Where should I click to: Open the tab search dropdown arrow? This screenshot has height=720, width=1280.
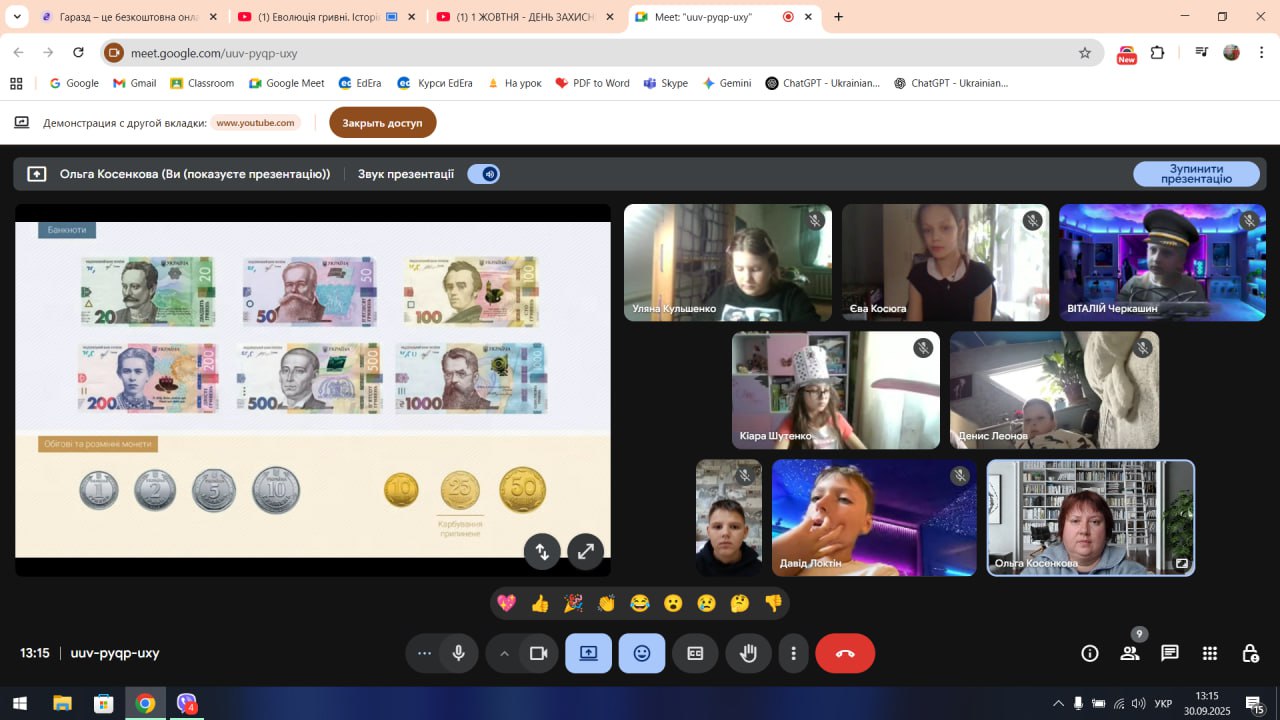coord(16,17)
